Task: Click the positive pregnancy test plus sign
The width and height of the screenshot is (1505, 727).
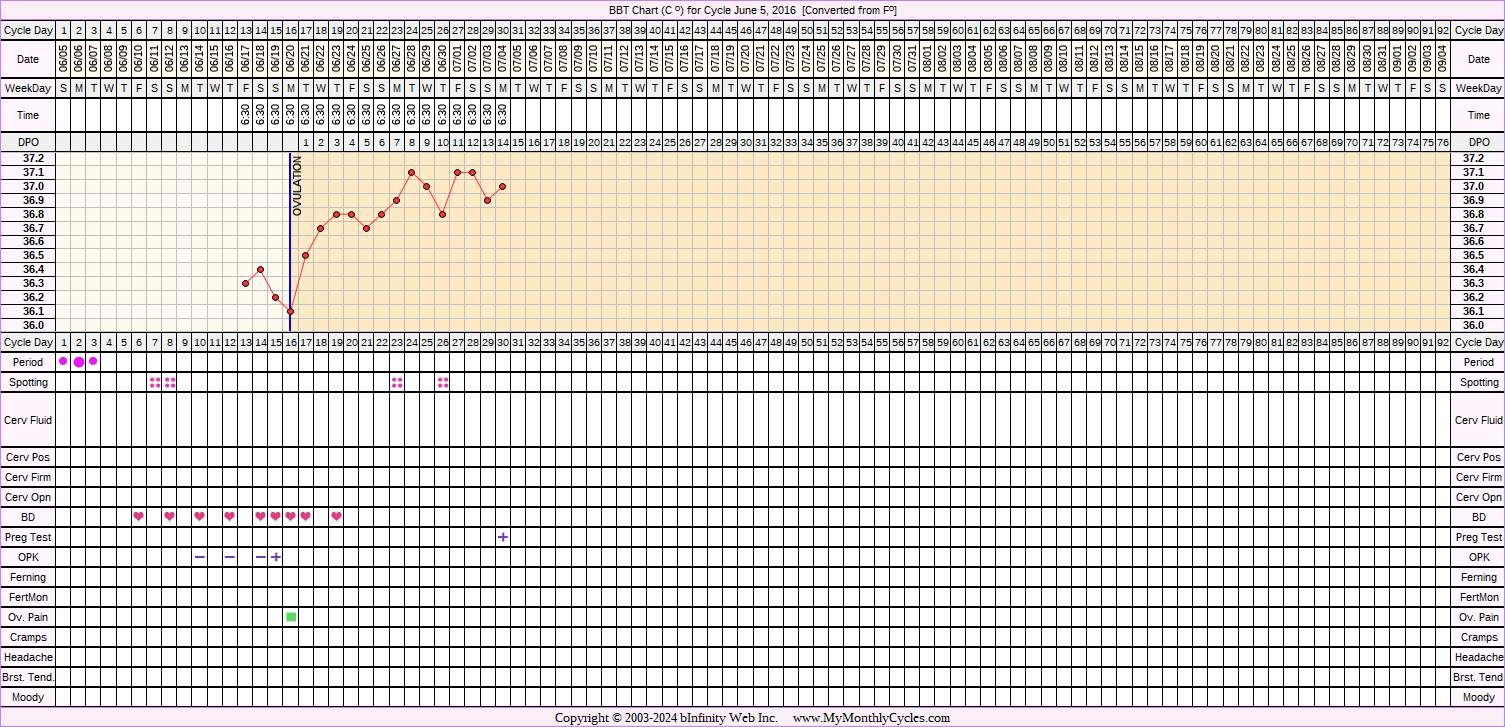Action: (x=503, y=537)
